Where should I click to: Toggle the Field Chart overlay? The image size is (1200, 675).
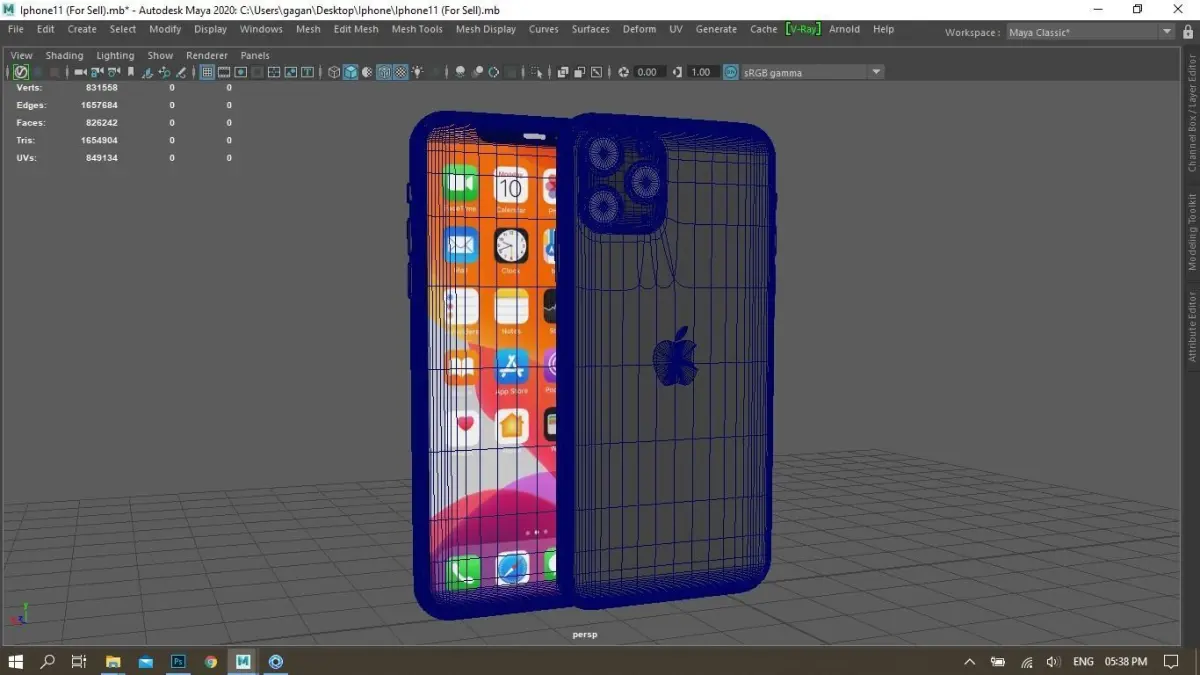pyautogui.click(x=275, y=72)
